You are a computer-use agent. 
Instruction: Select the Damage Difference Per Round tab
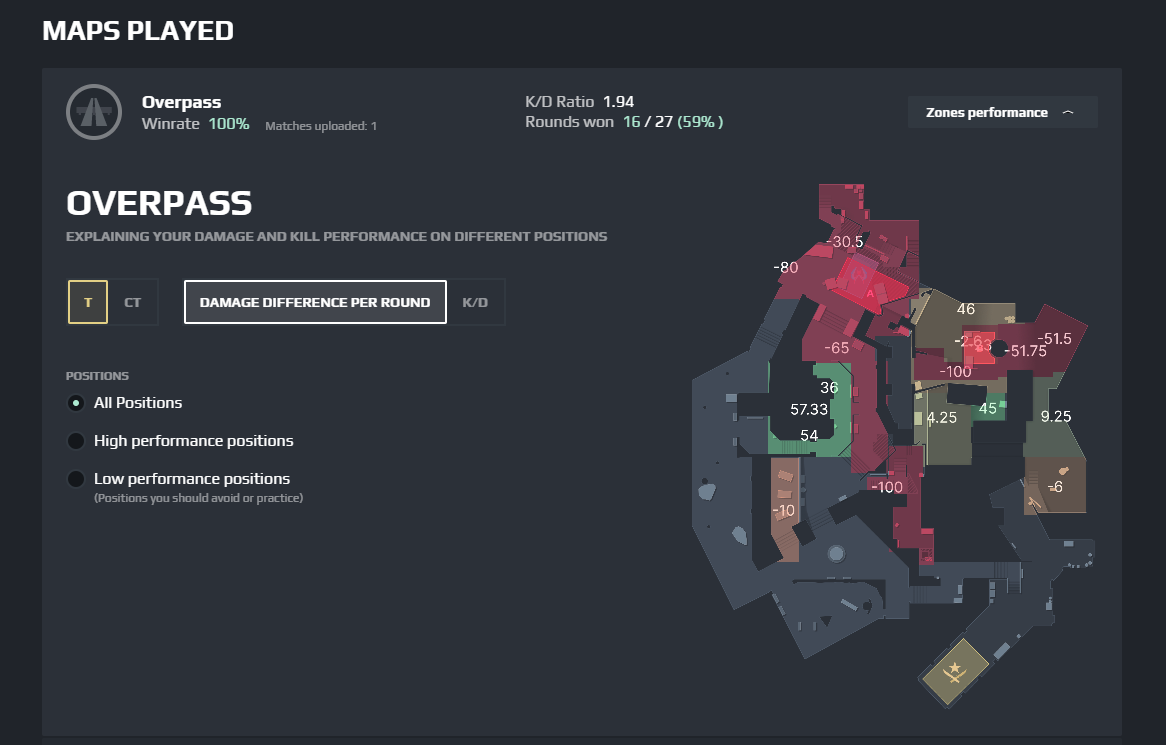point(315,302)
